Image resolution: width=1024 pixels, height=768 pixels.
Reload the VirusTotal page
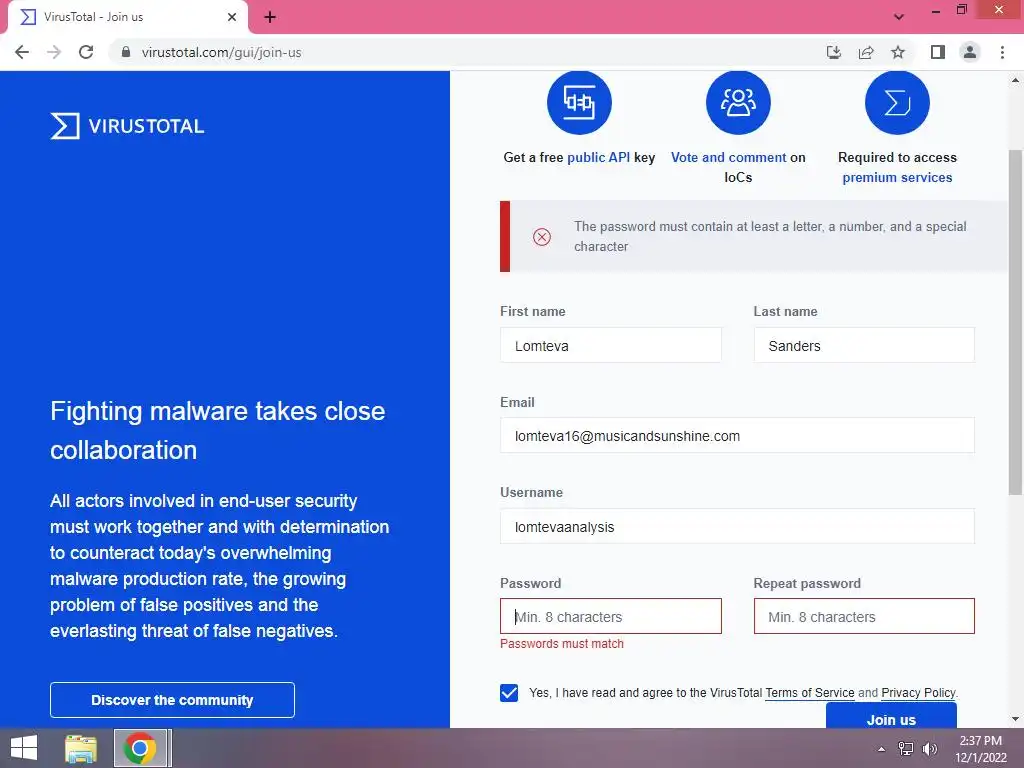[86, 52]
